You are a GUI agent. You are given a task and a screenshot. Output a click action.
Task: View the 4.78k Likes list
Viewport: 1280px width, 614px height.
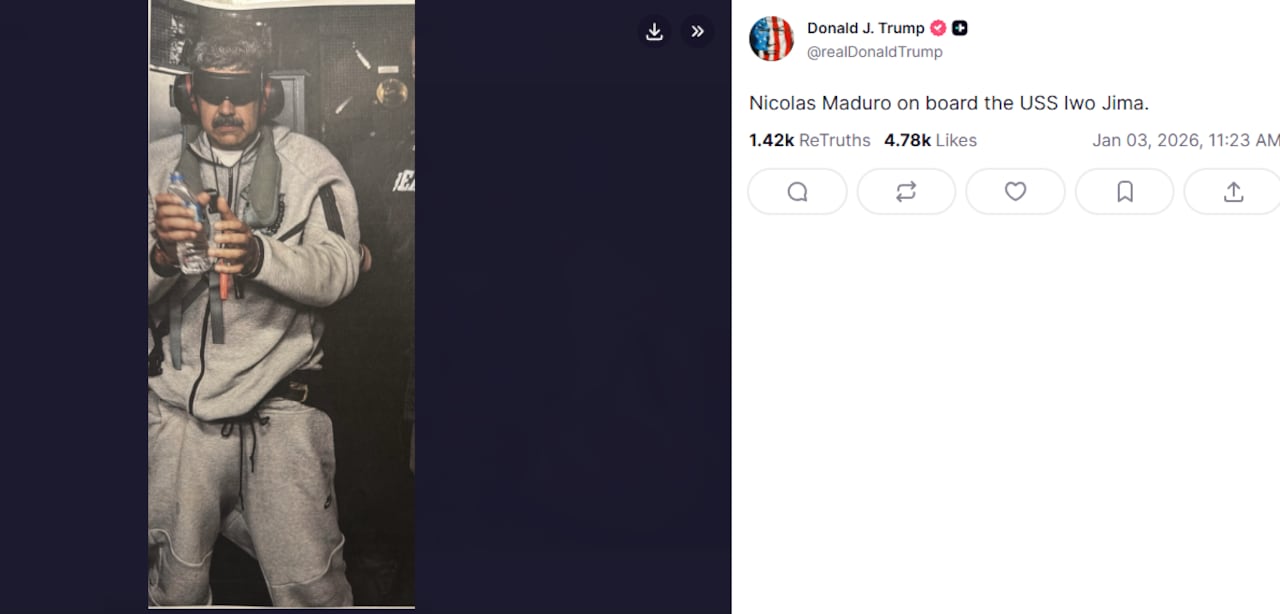(930, 140)
